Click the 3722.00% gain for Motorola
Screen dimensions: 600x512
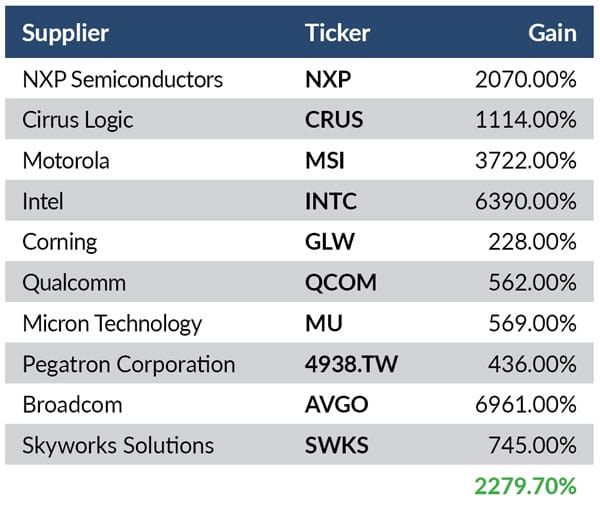pos(528,161)
